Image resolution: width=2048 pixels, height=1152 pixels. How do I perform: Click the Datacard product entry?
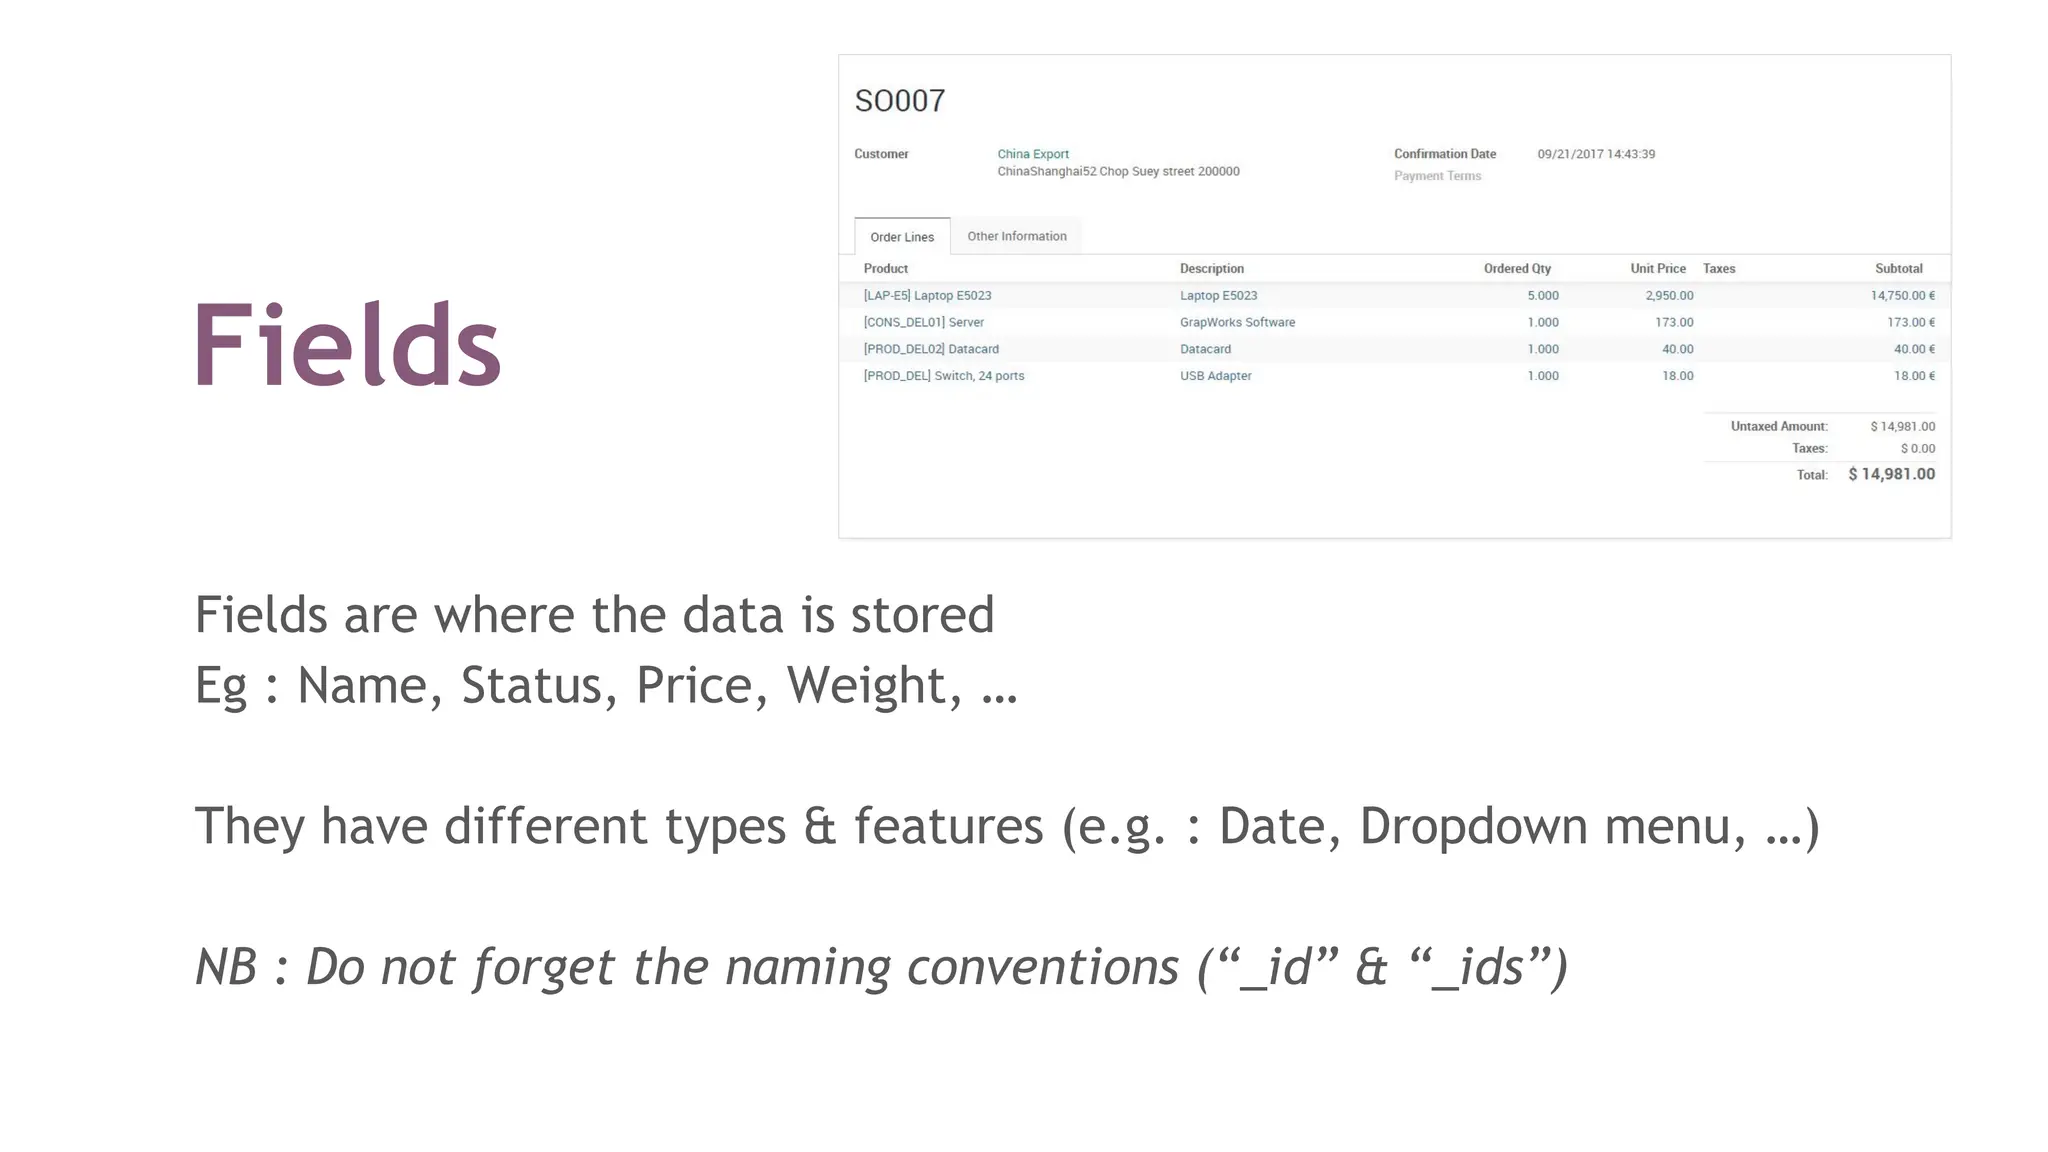[930, 350]
